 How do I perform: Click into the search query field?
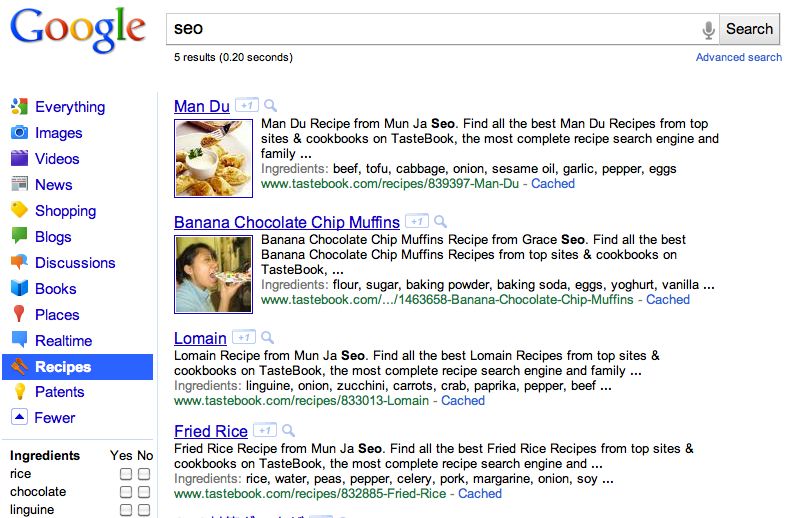coord(430,29)
